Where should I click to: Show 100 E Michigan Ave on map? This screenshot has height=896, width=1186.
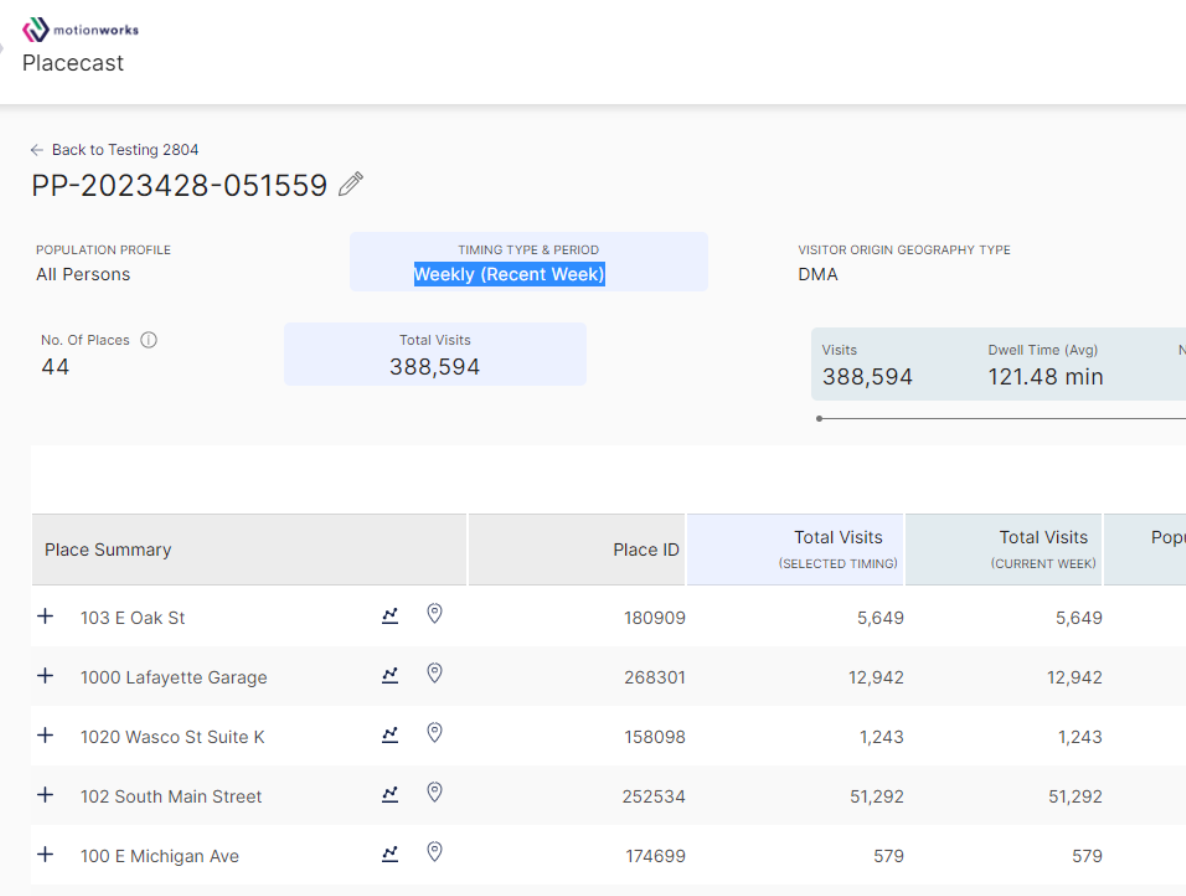pos(434,852)
